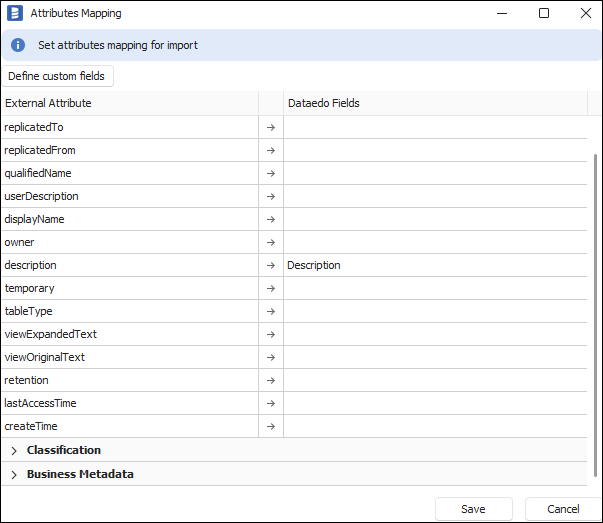Click the mapping arrow beside qualifiedName
This screenshot has height=523, width=603.
tap(270, 174)
